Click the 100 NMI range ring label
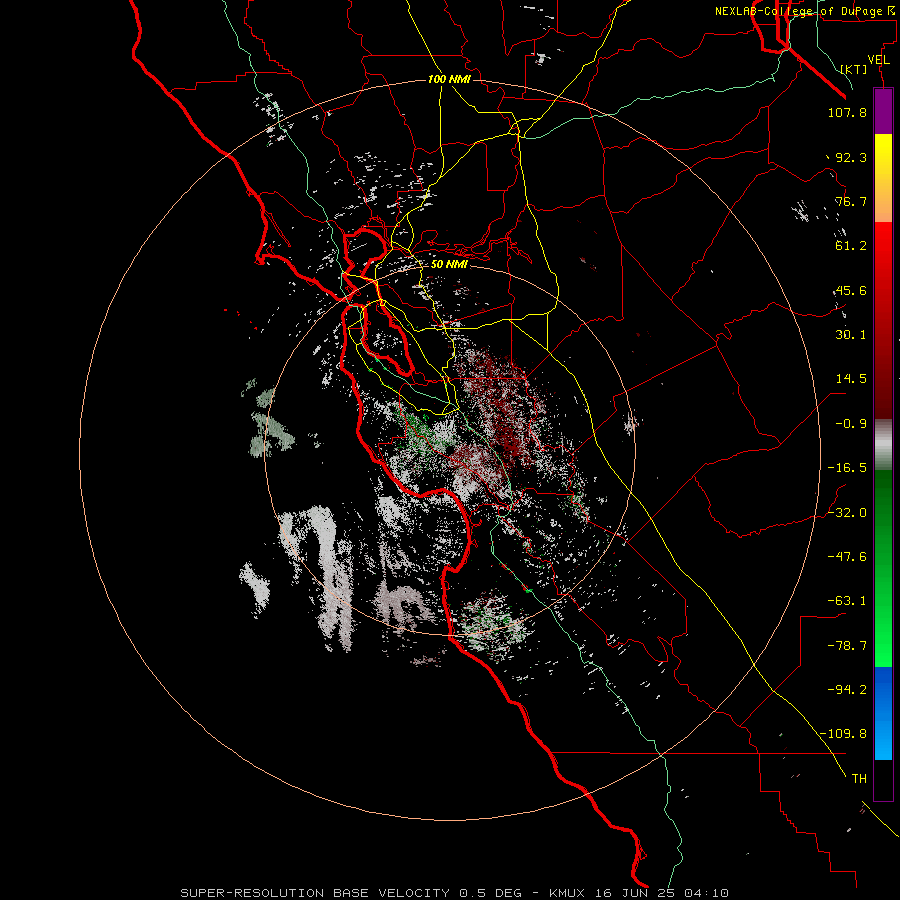 coord(449,79)
